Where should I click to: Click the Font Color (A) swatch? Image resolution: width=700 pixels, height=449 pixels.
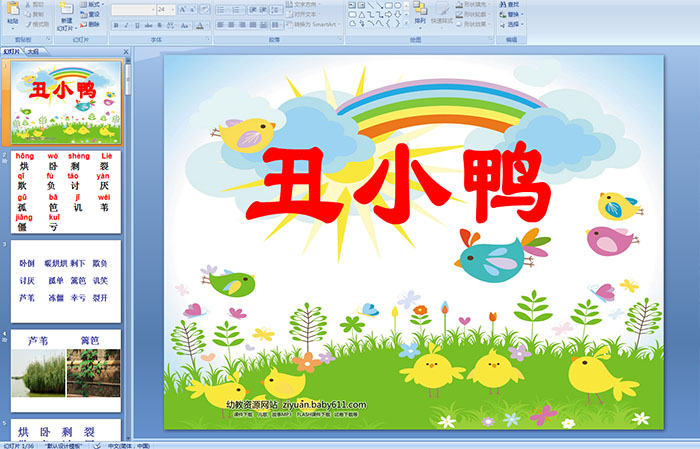point(200,26)
